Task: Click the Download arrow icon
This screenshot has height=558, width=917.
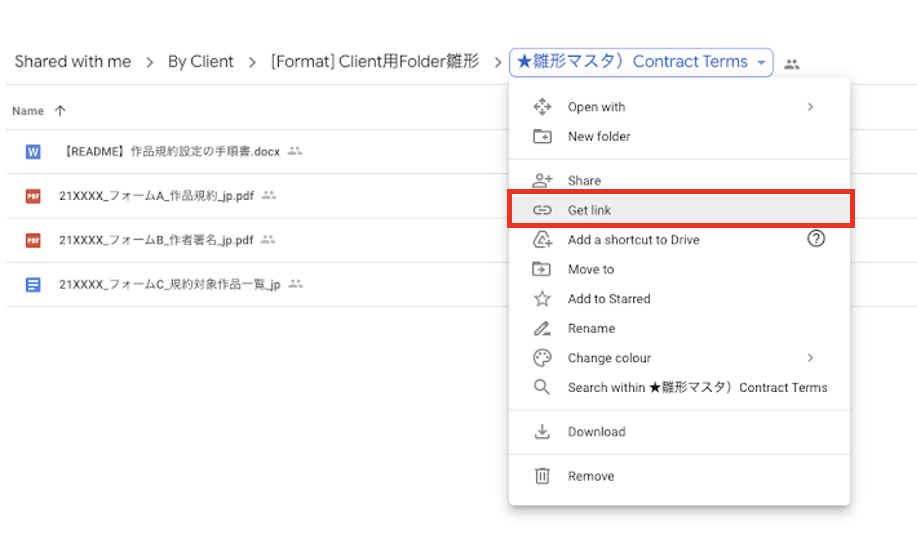Action: point(542,432)
